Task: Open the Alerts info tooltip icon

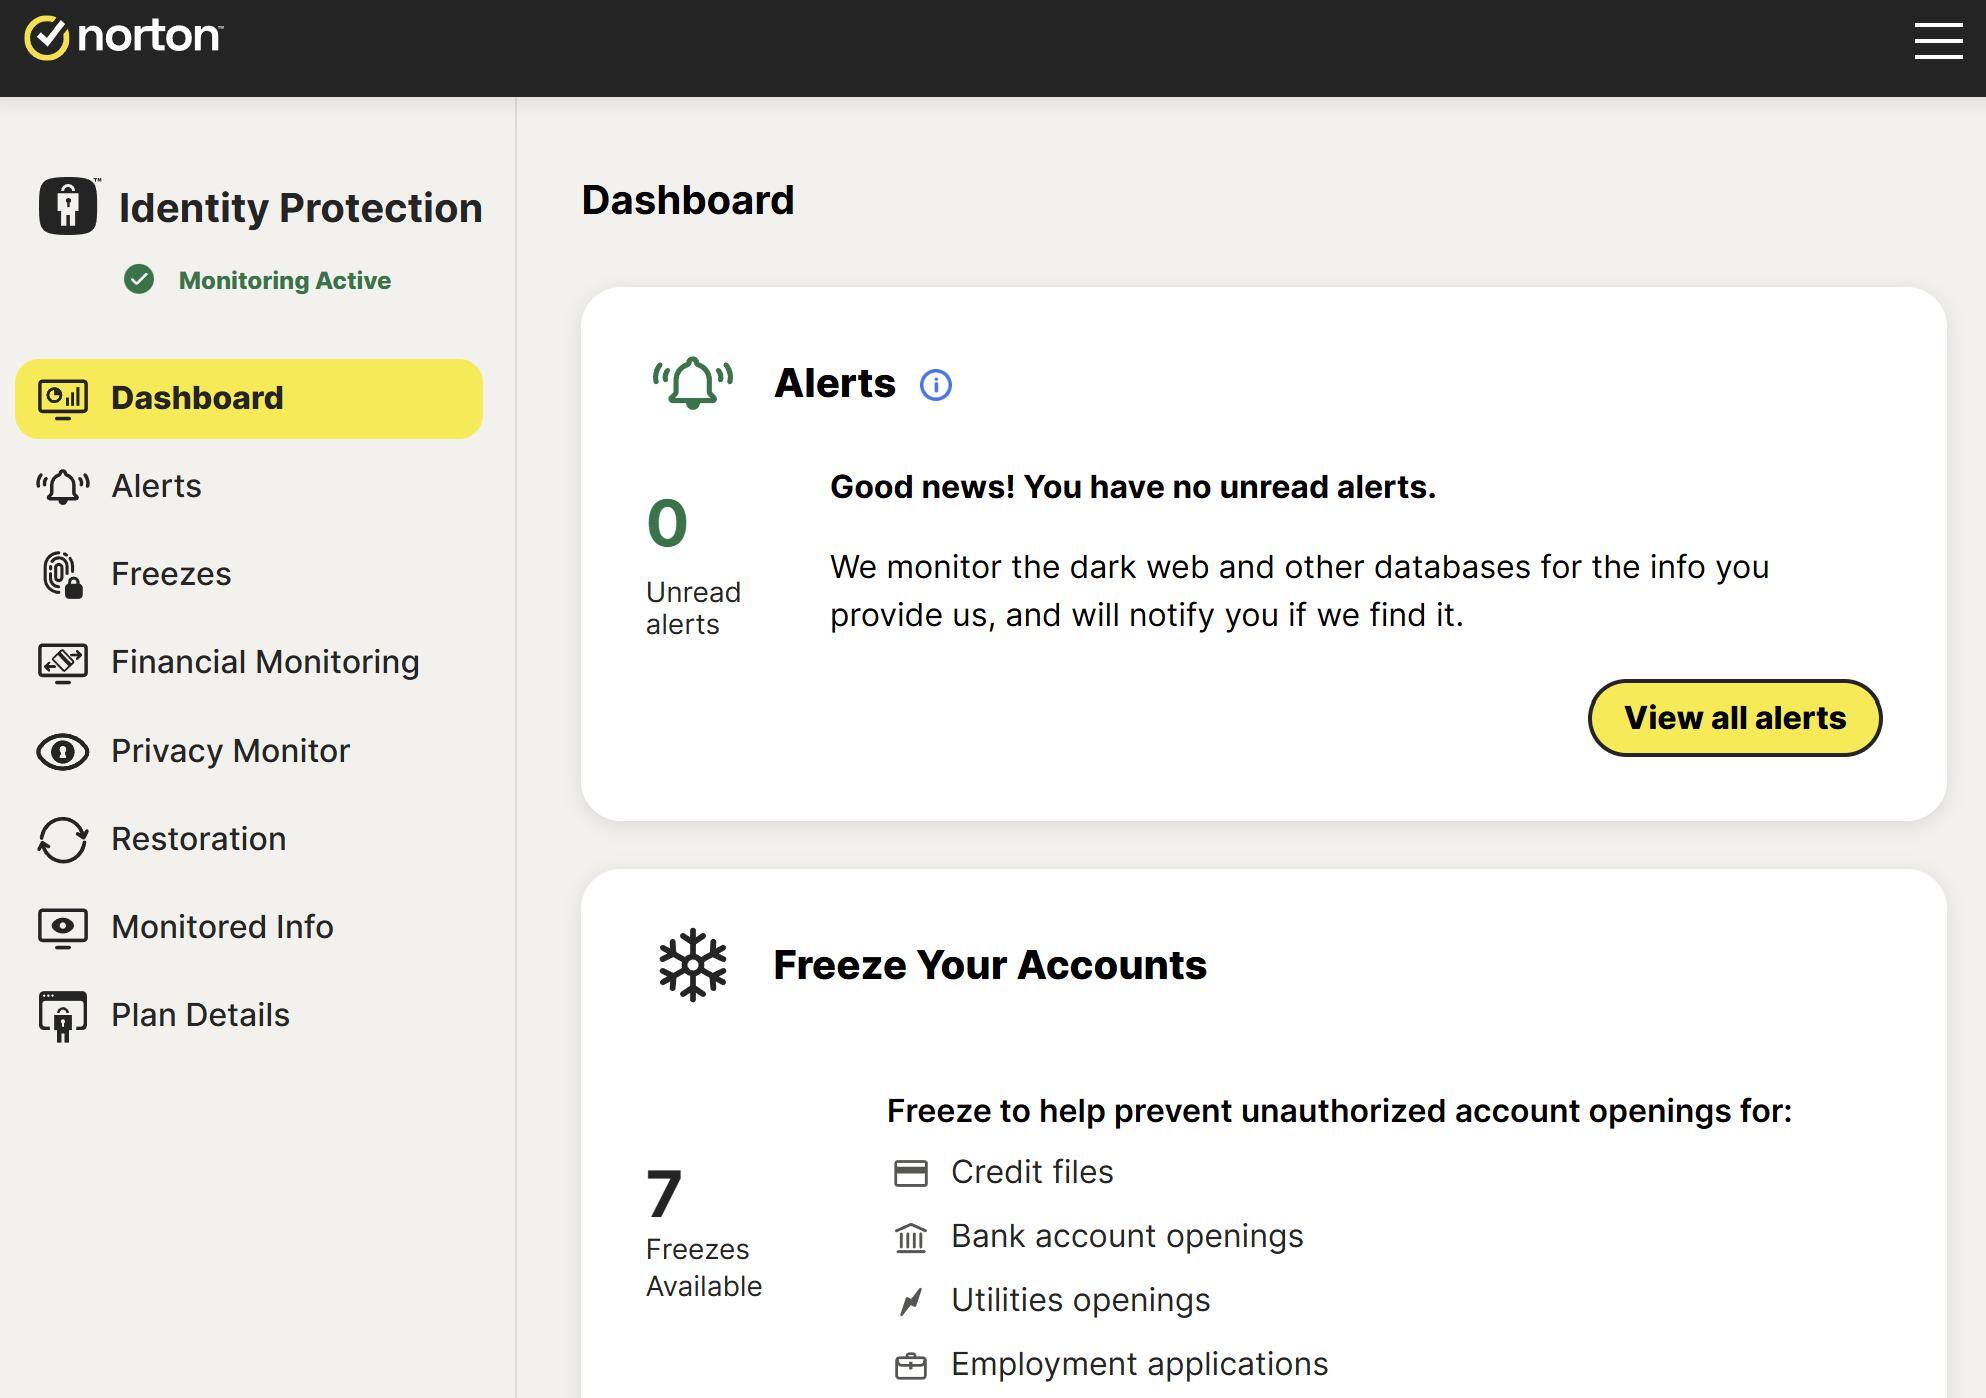Action: [x=936, y=384]
